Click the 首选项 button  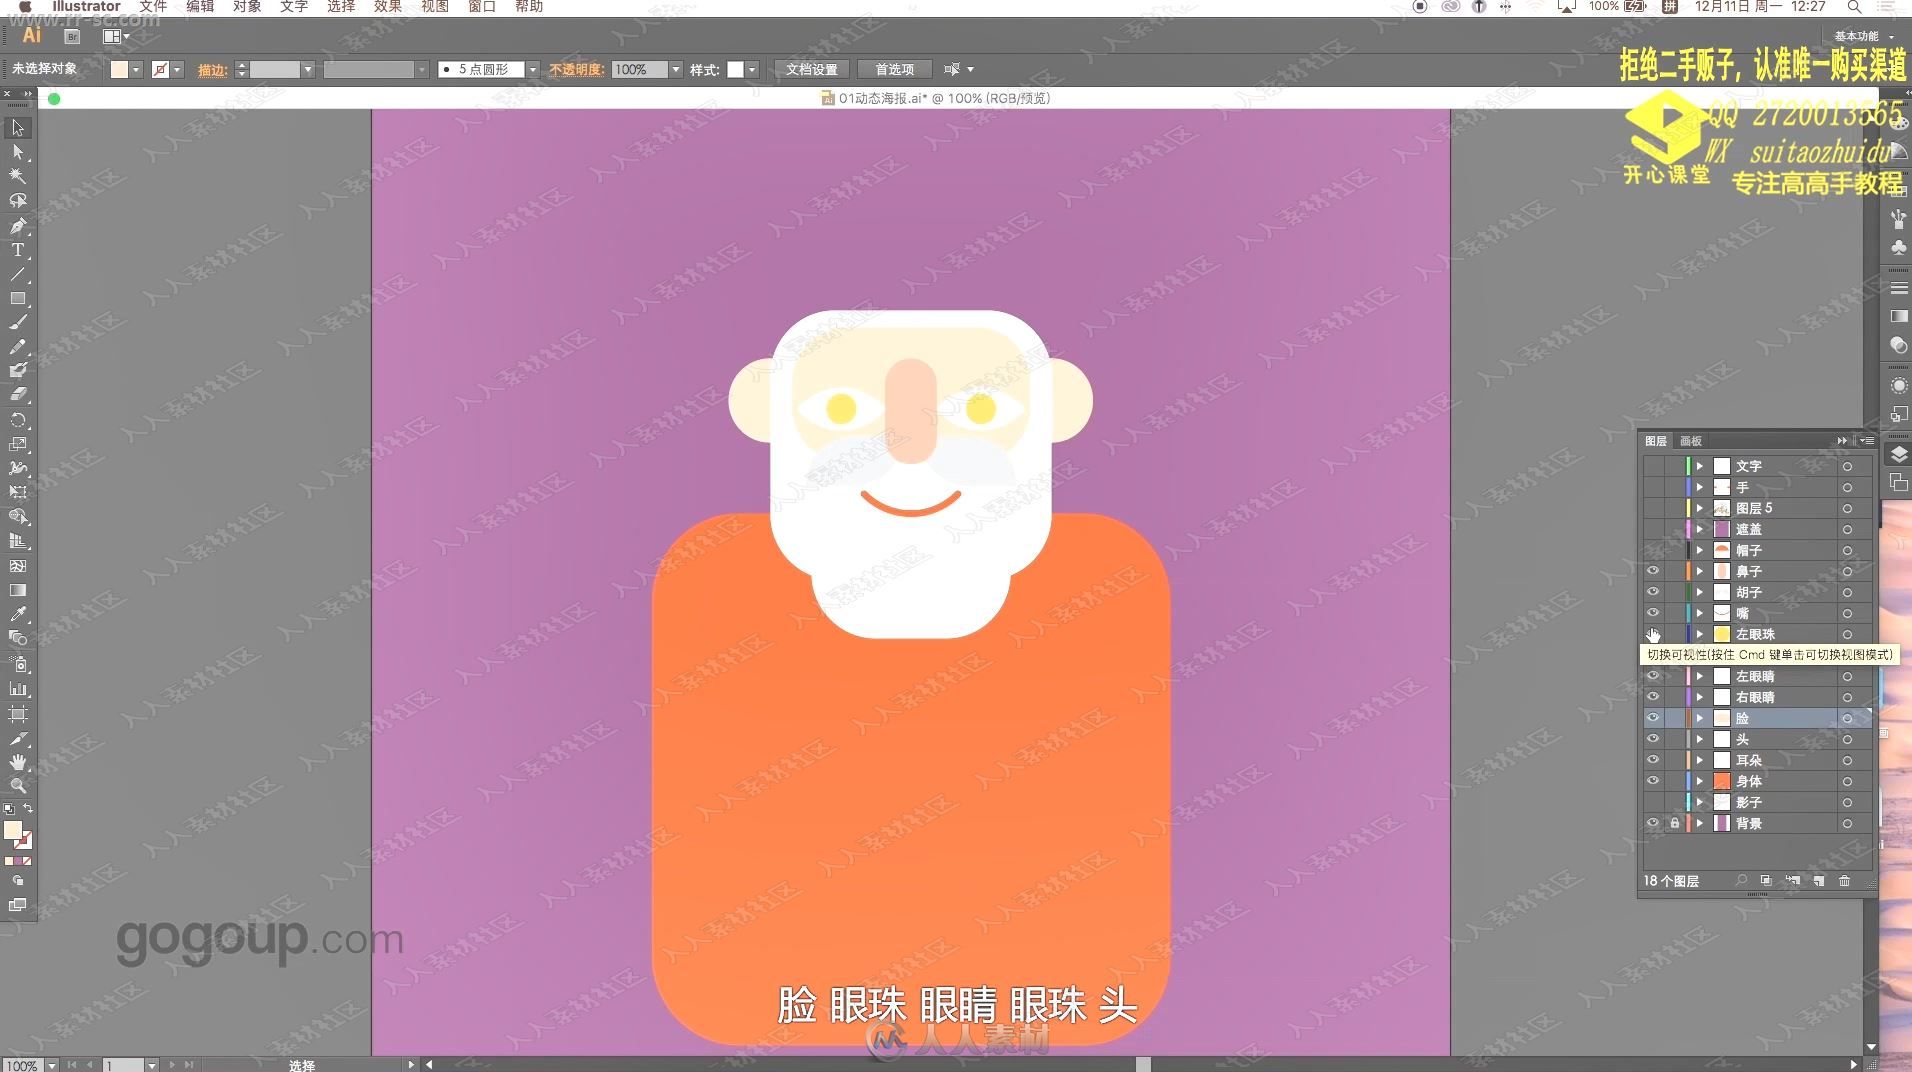894,69
